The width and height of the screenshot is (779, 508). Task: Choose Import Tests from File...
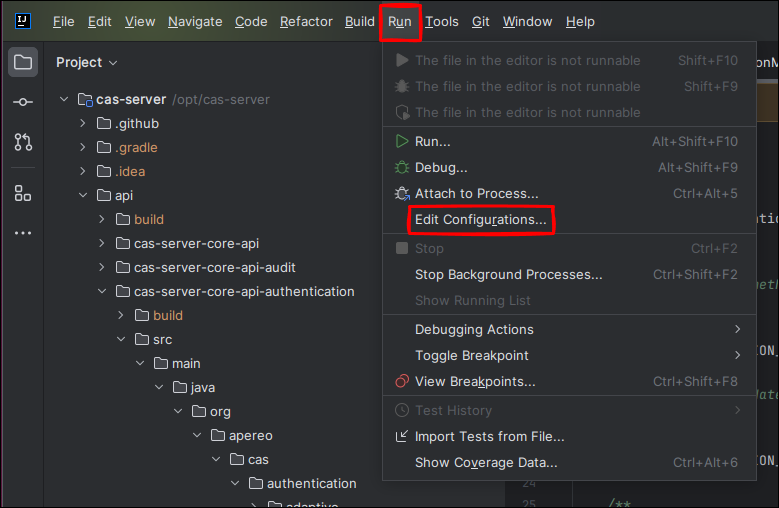pyautogui.click(x=489, y=436)
